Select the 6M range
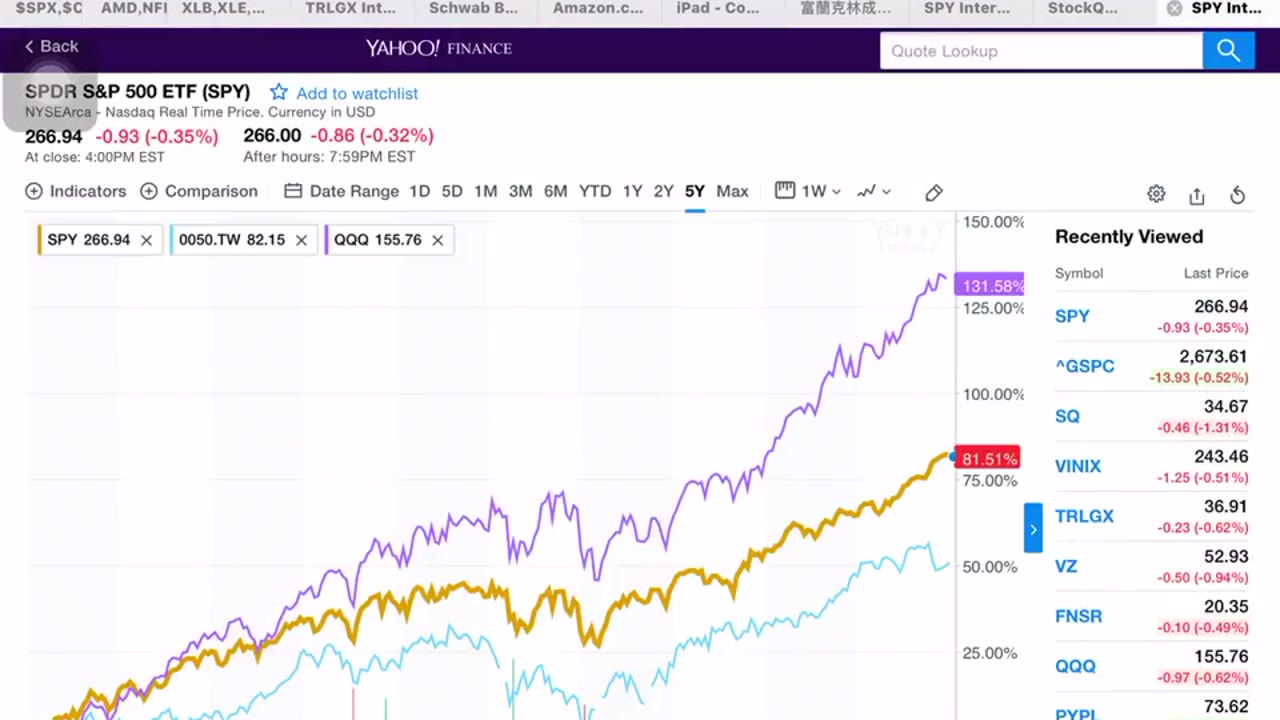Image resolution: width=1280 pixels, height=720 pixels. click(x=555, y=191)
